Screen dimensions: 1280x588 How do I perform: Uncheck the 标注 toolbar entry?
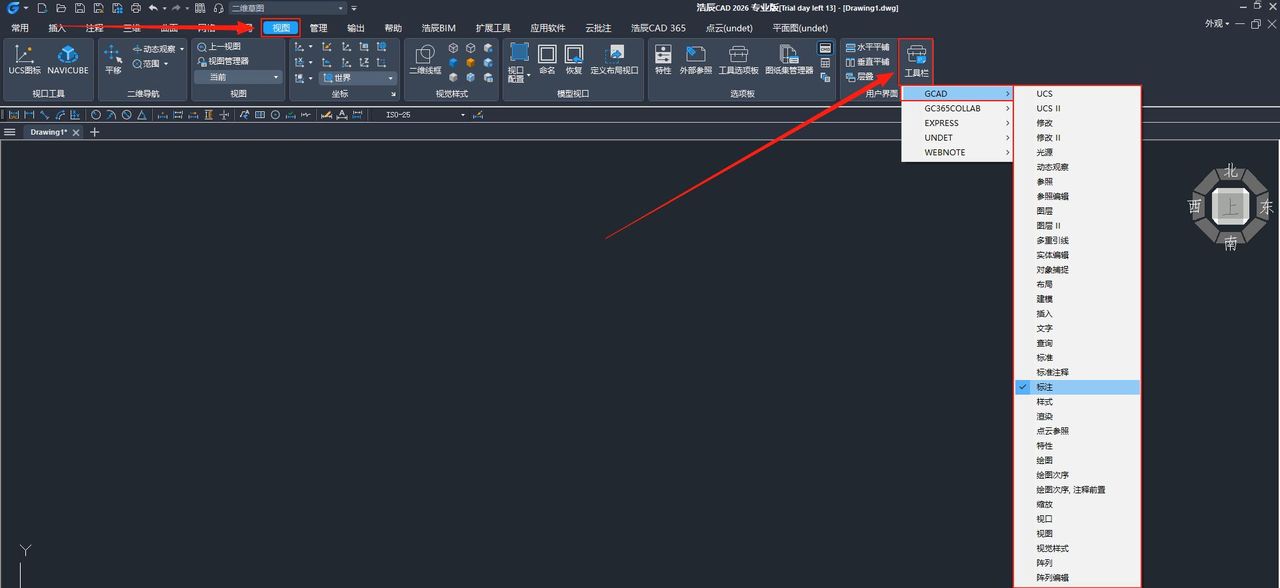(1078, 387)
